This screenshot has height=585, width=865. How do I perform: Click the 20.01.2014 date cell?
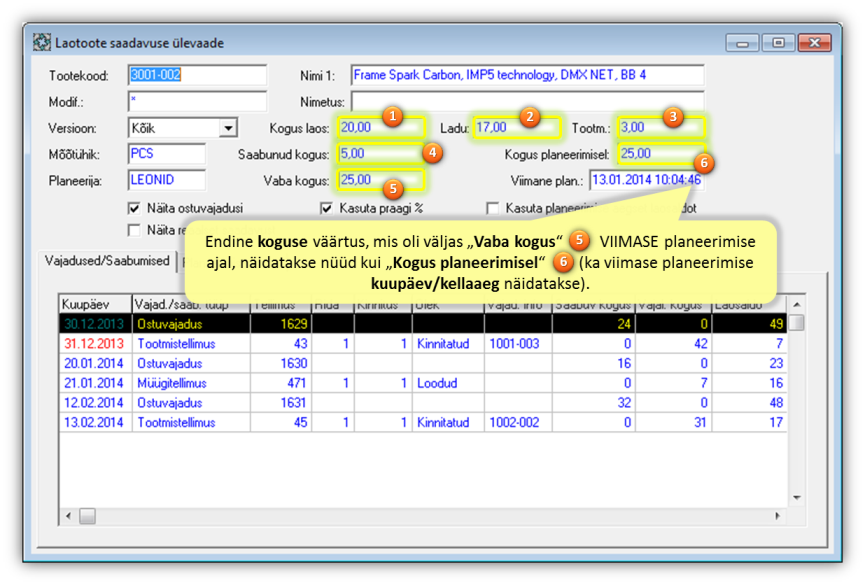[x=95, y=364]
